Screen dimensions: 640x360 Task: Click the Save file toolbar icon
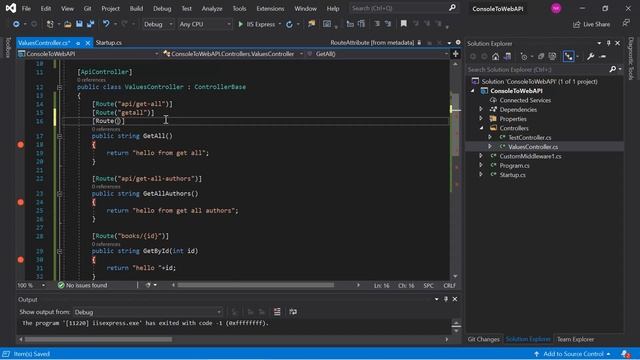tap(79, 24)
